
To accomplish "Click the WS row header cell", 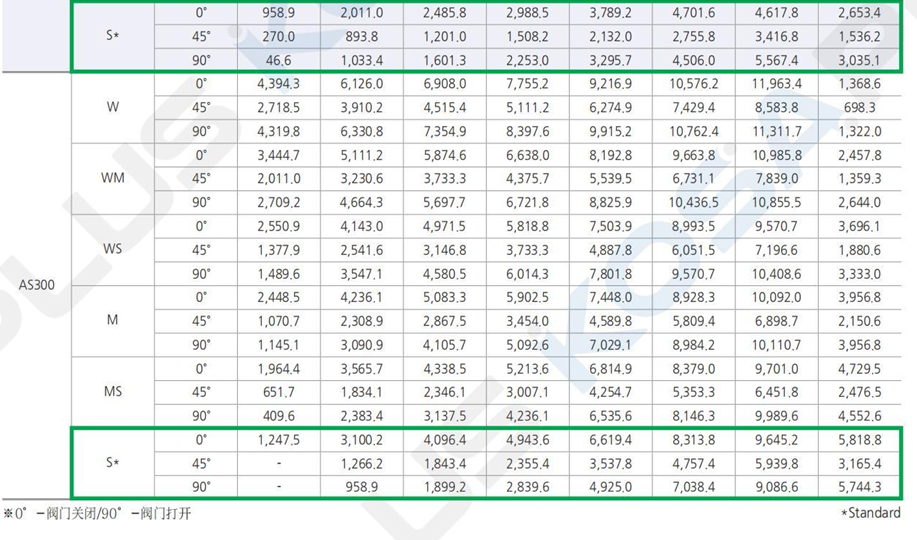I will pyautogui.click(x=113, y=249).
